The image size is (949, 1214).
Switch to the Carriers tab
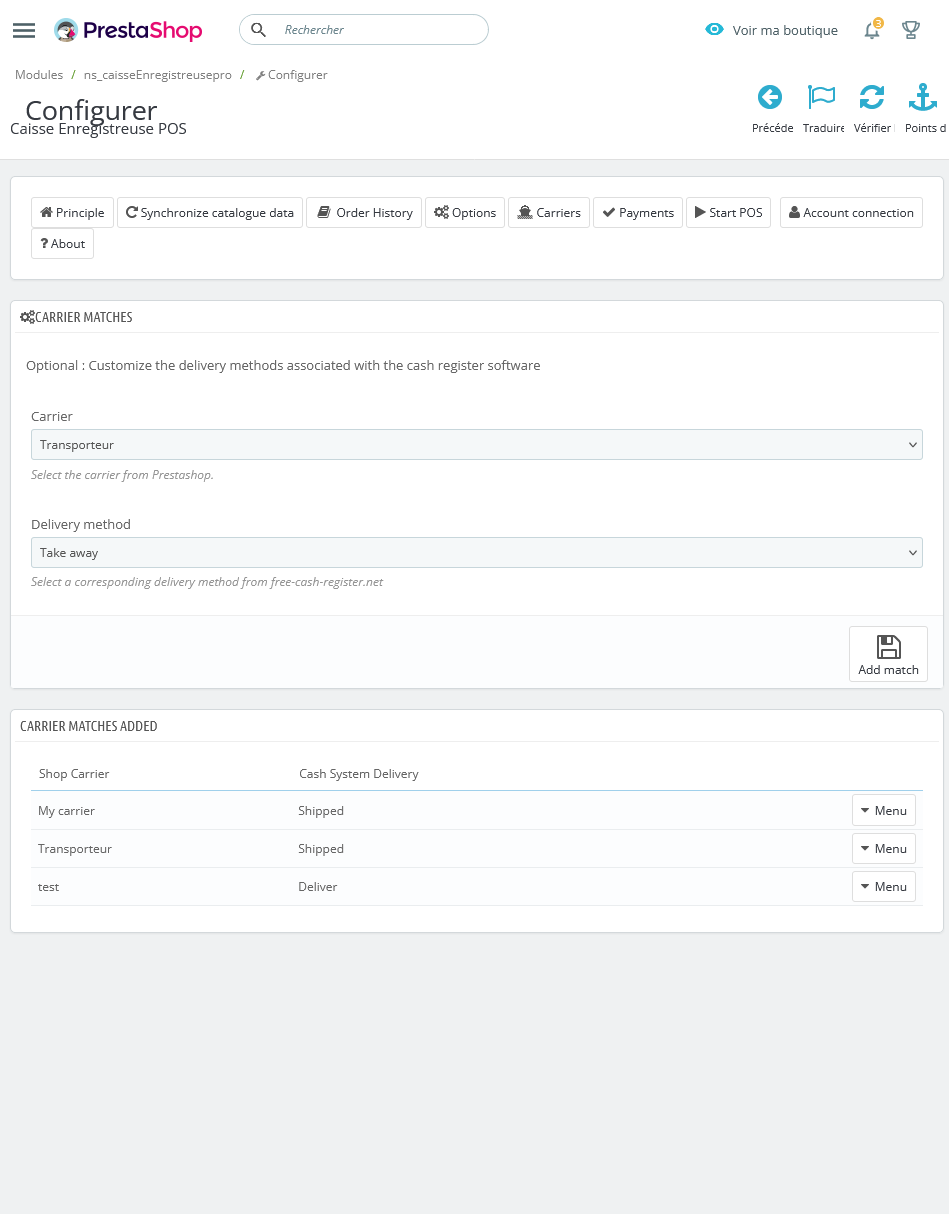548,212
